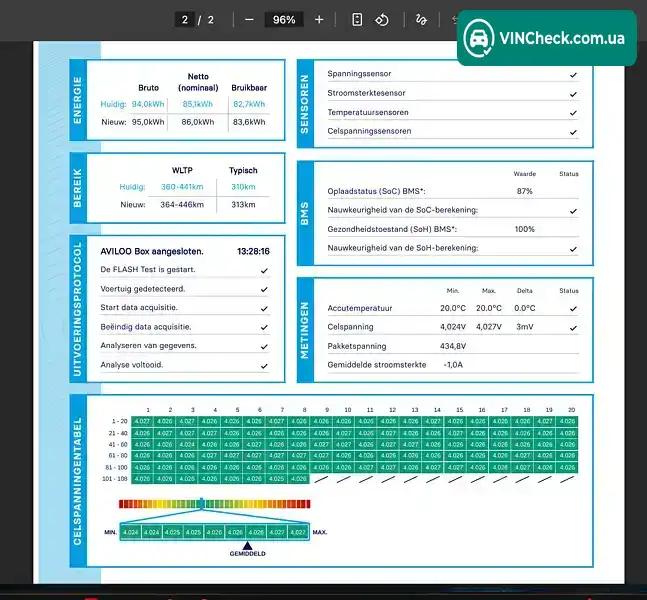This screenshot has height=600, width=647.
Task: Click the 95,0kWh new gross value
Action: [148, 122]
